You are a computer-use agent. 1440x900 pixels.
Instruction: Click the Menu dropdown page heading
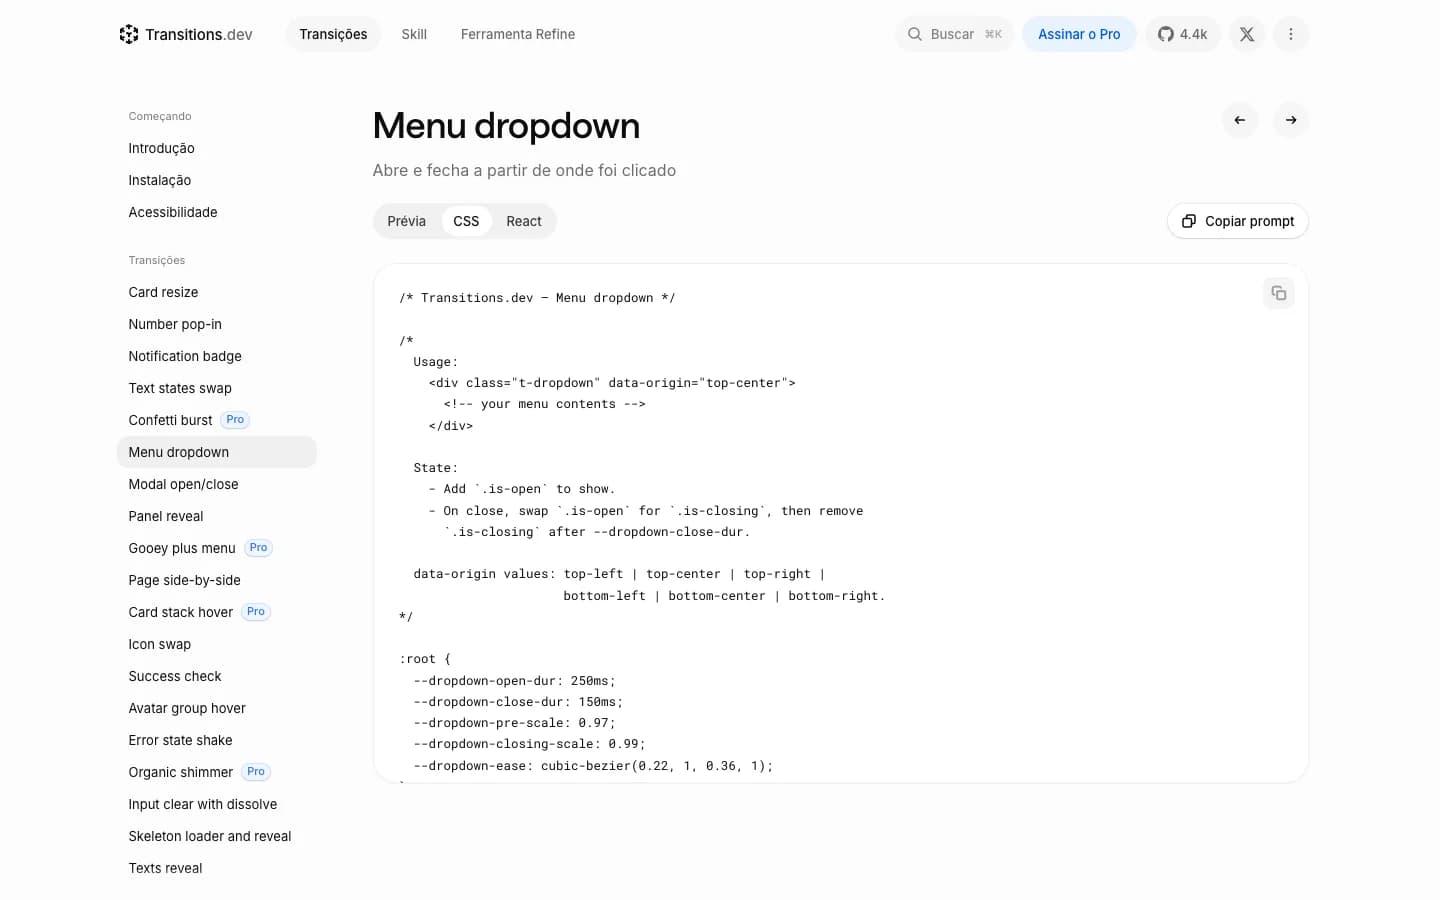506,126
